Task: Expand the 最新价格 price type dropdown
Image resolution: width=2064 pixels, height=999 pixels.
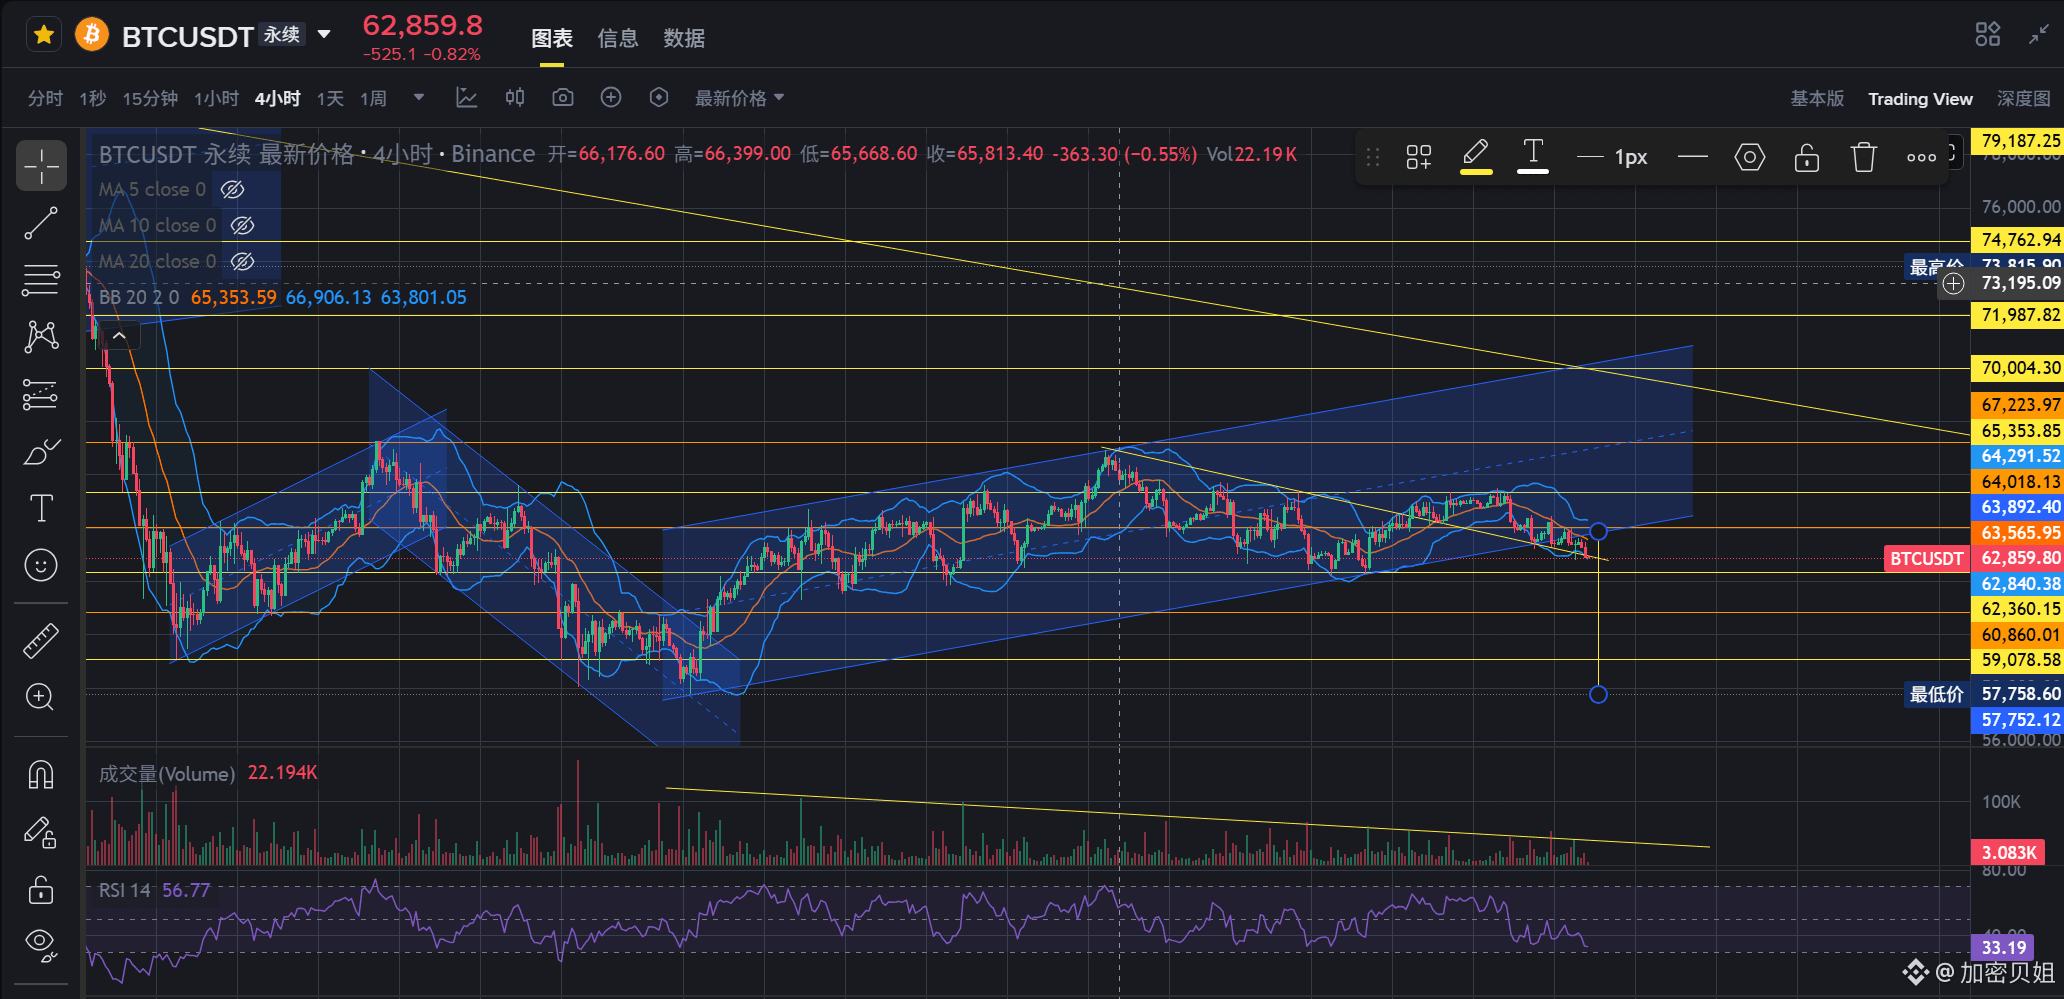Action: click(x=740, y=98)
